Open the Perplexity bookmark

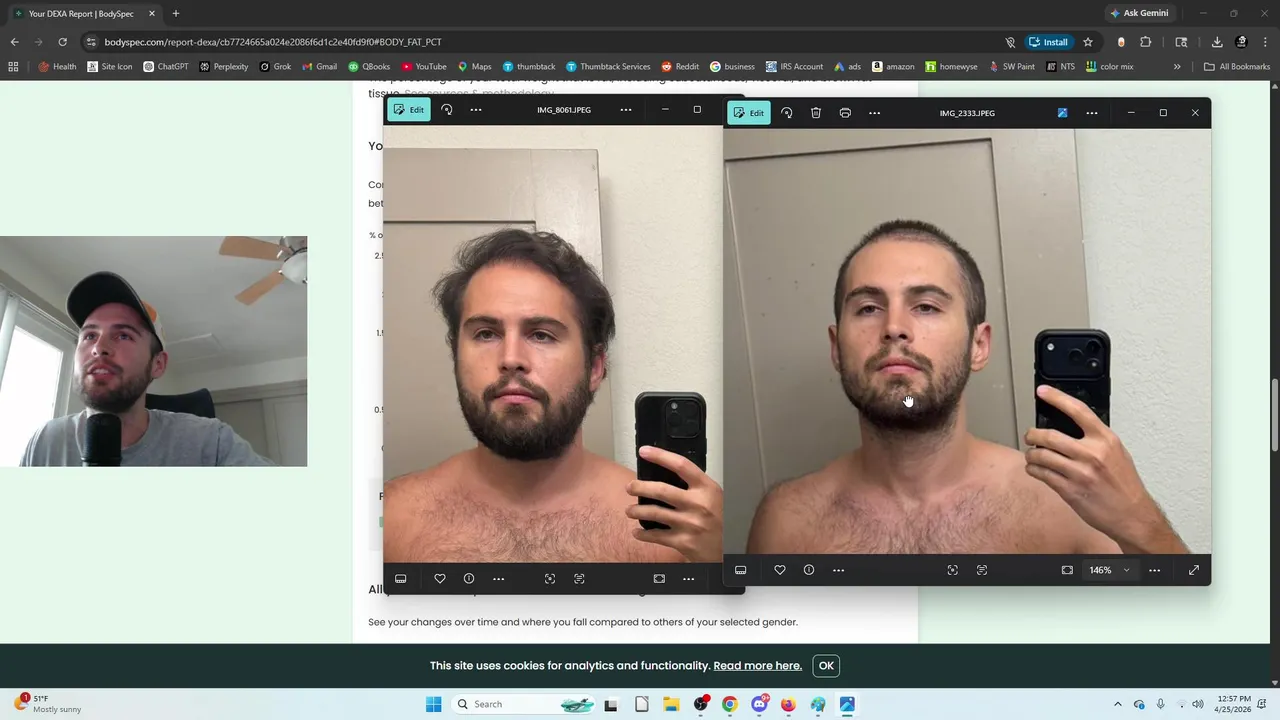[x=224, y=67]
